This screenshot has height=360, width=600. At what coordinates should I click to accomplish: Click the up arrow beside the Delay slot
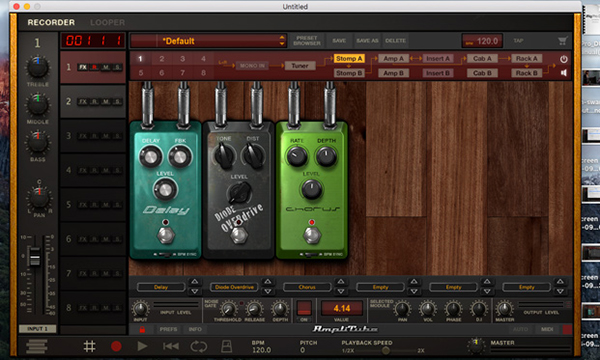[194, 282]
